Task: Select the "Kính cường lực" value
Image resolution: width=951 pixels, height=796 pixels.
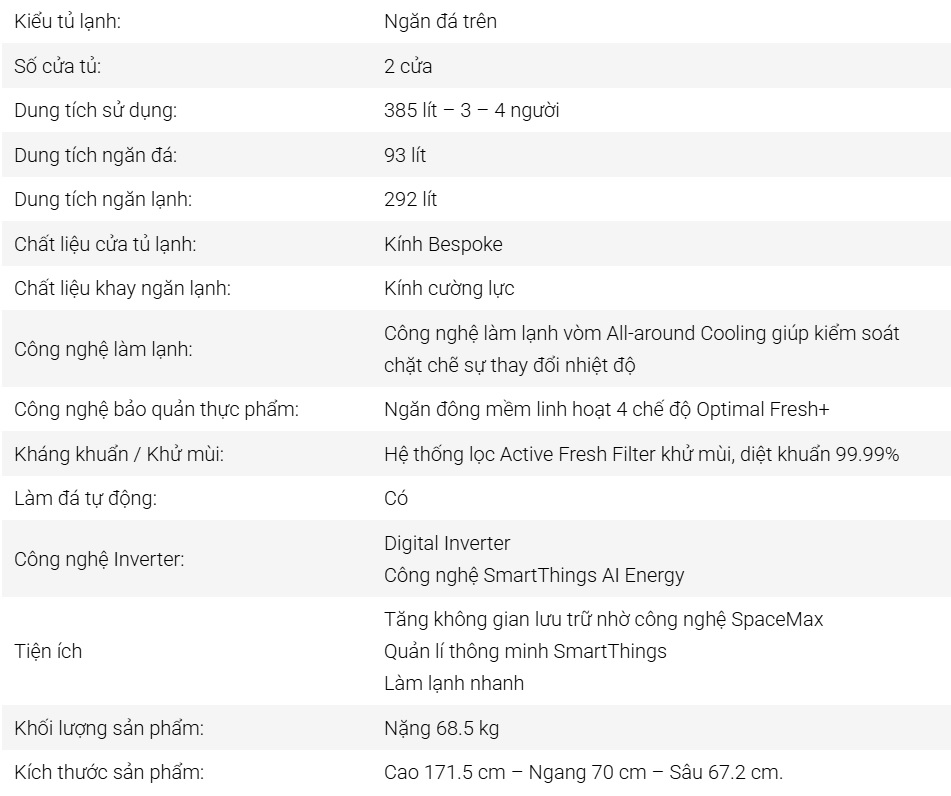Action: click(x=449, y=288)
